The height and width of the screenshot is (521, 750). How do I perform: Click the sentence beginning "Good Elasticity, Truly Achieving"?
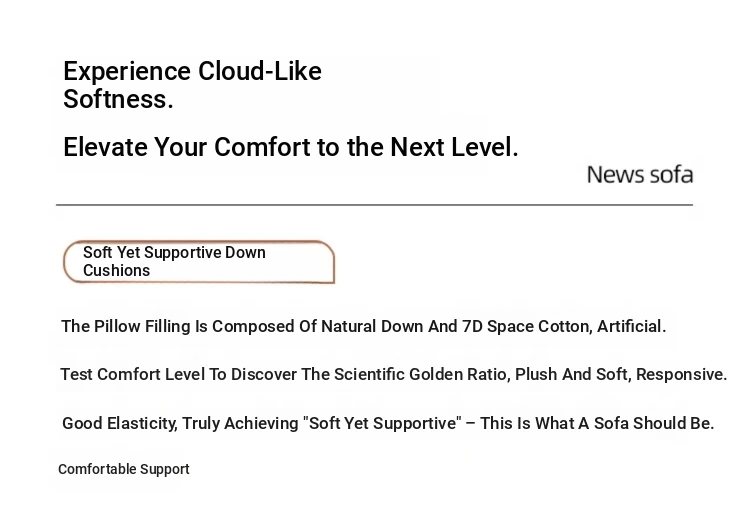tap(388, 423)
